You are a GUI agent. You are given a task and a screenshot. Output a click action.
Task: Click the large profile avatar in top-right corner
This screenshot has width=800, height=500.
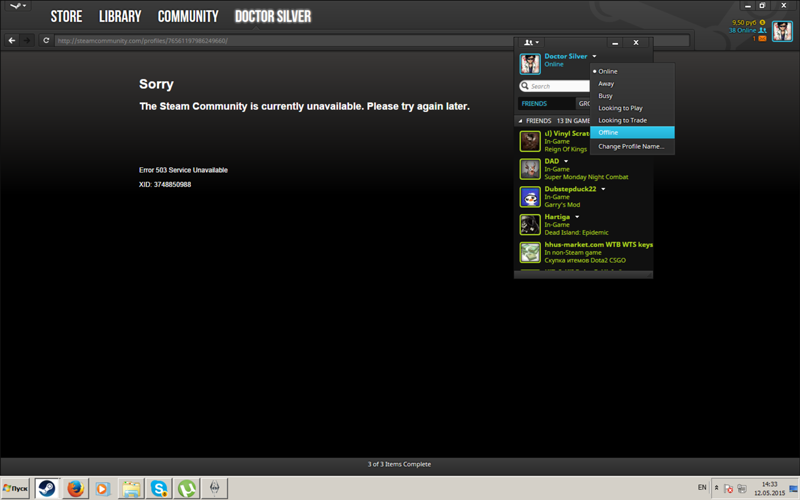pyautogui.click(x=782, y=31)
